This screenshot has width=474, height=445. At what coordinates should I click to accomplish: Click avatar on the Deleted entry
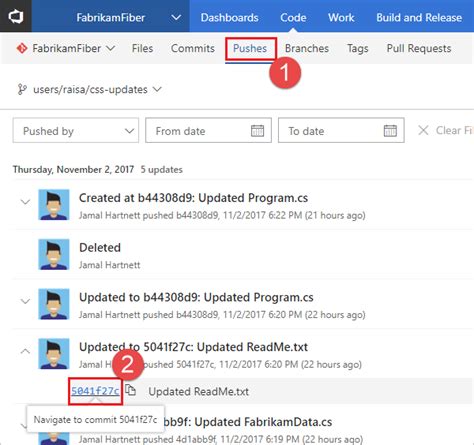pyautogui.click(x=54, y=254)
